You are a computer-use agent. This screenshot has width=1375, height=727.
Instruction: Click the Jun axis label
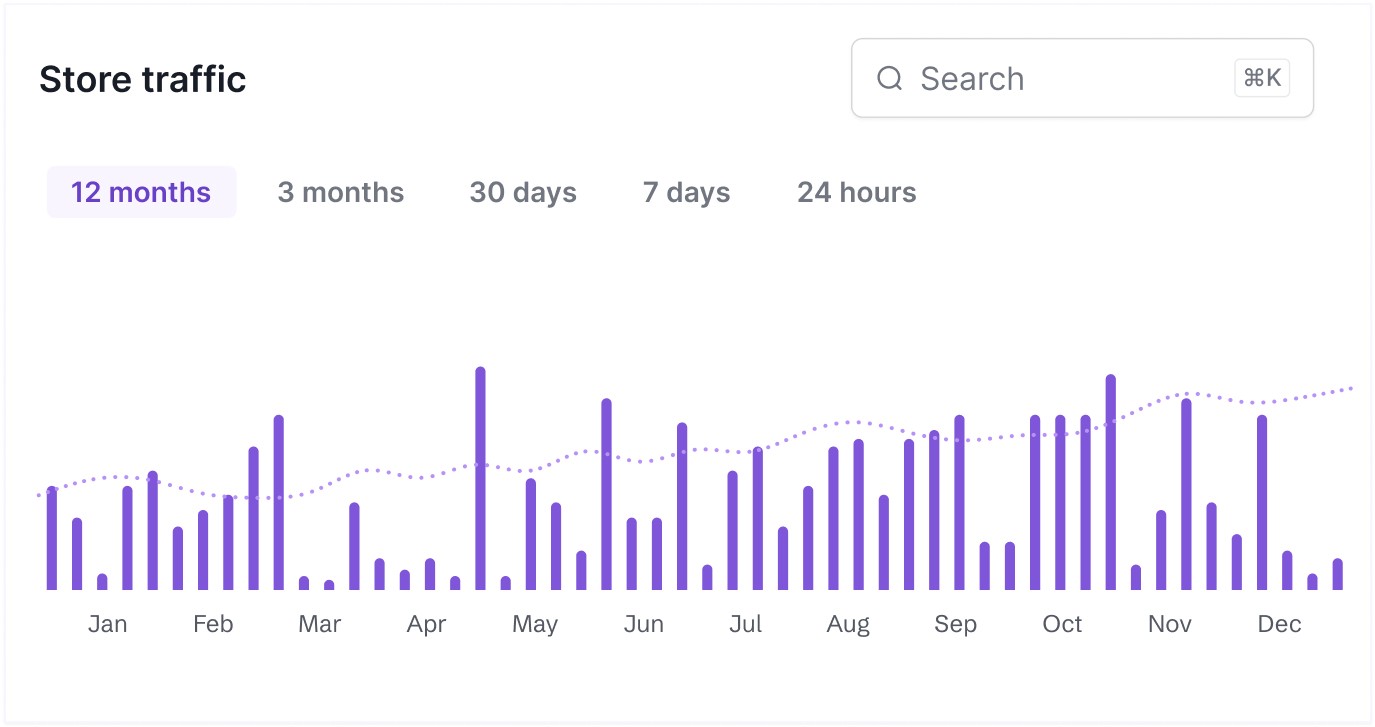(x=643, y=624)
